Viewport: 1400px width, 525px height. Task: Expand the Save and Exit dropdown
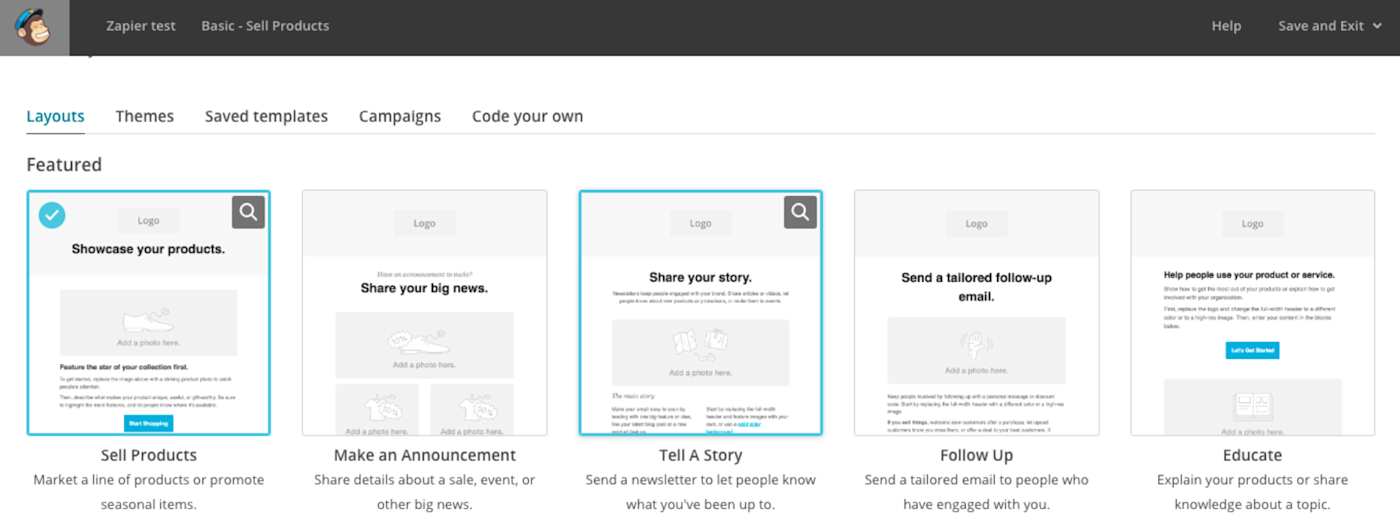coord(1330,26)
